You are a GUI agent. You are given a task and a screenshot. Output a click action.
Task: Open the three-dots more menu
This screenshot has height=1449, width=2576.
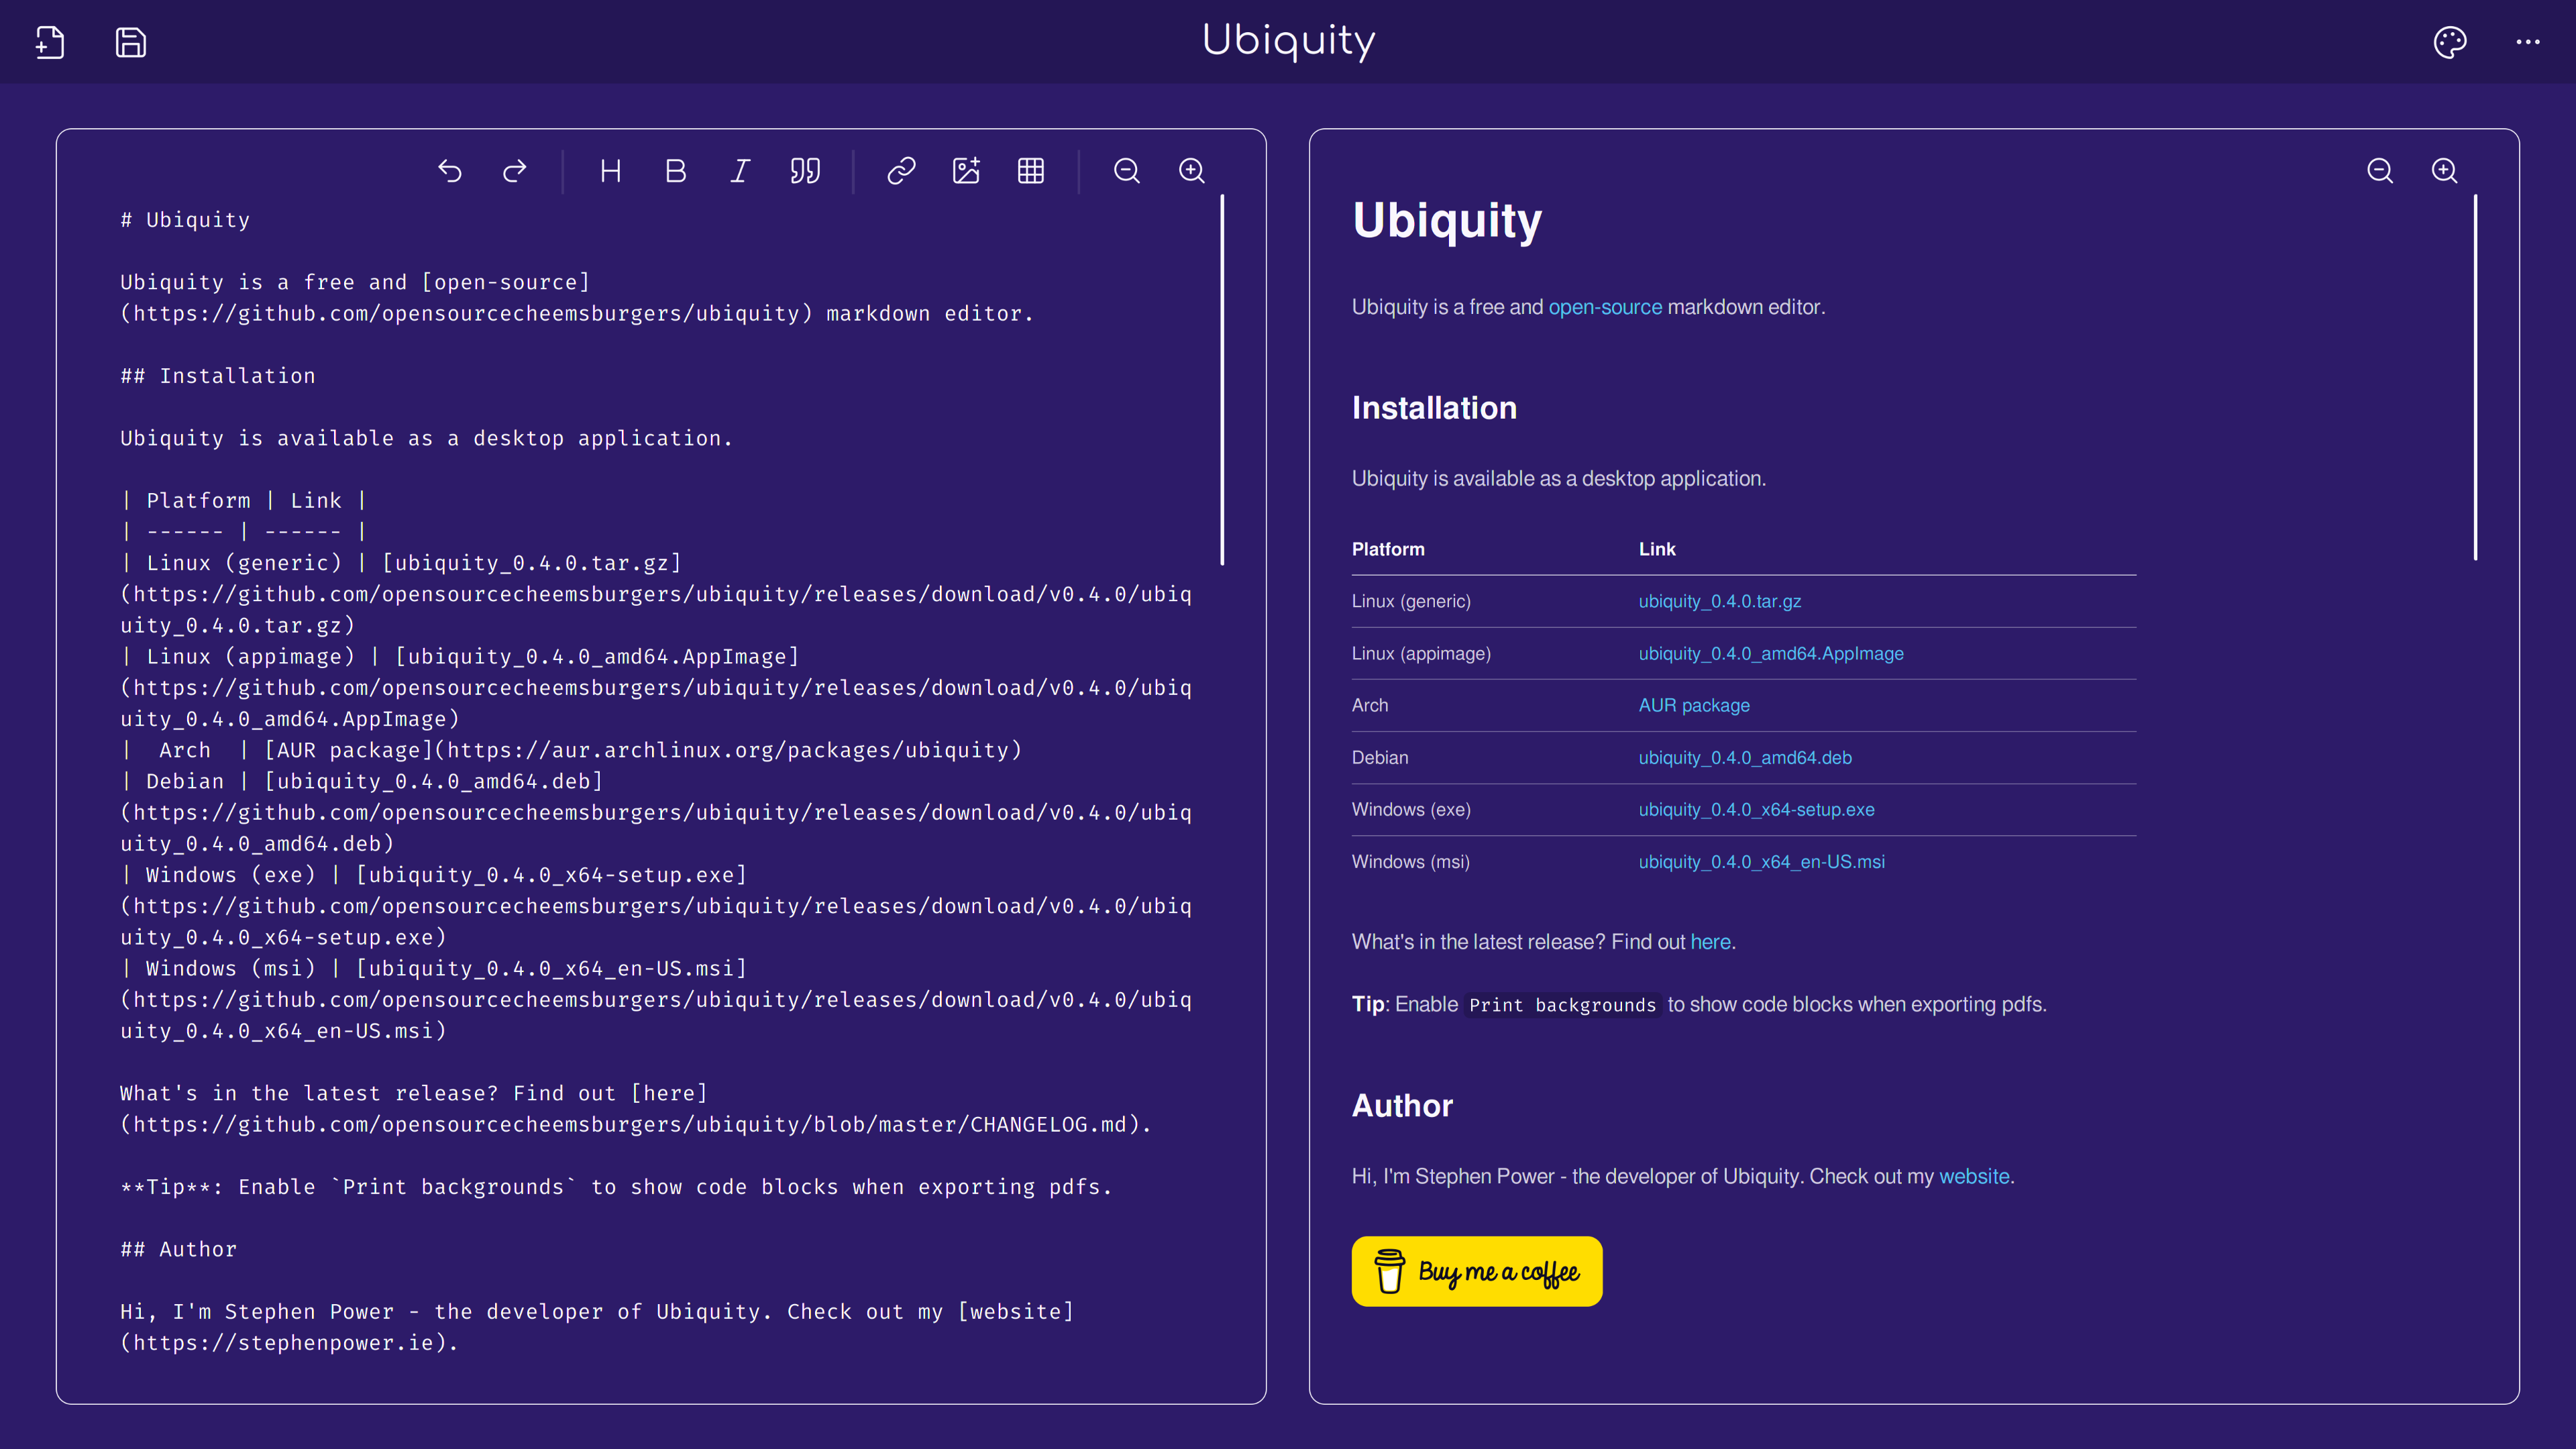click(x=2528, y=42)
